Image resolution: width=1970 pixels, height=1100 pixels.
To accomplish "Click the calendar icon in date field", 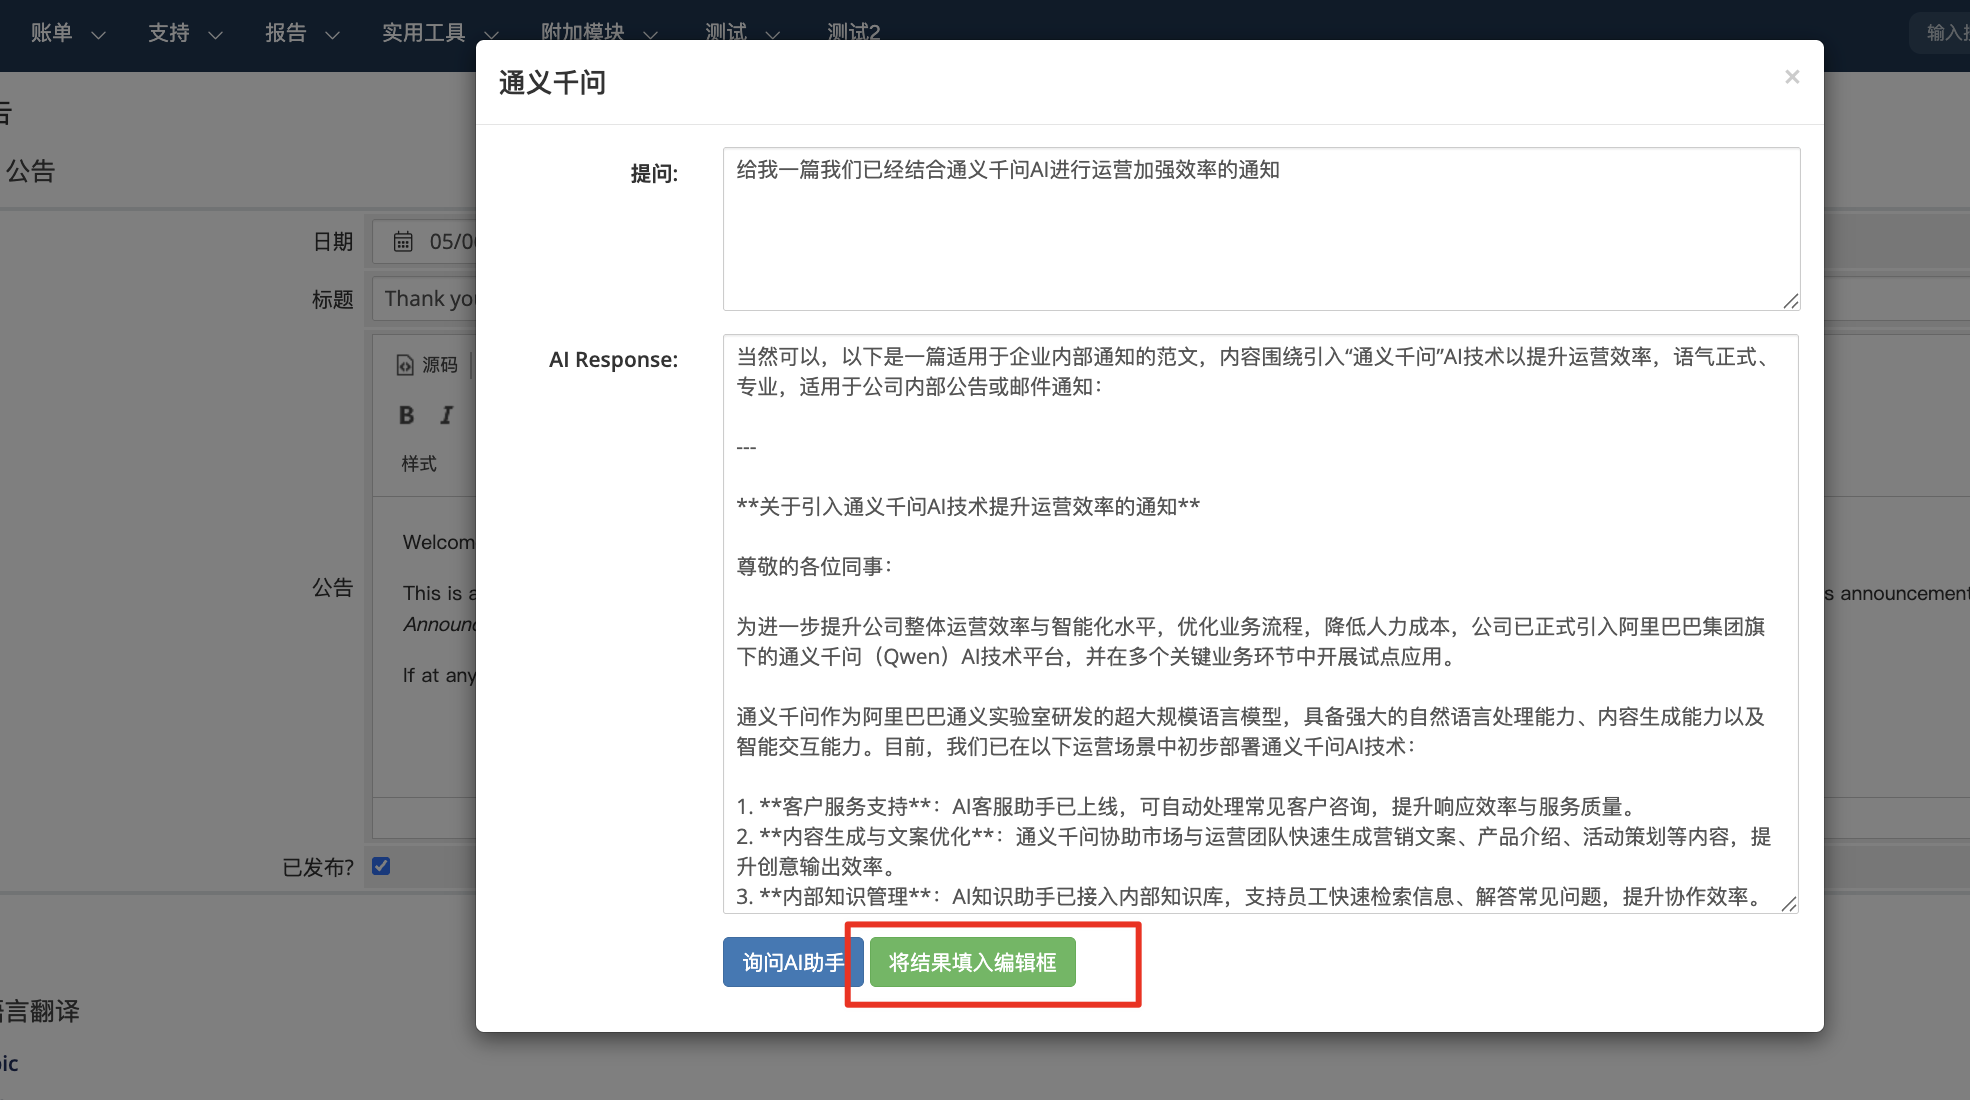I will click(x=403, y=241).
